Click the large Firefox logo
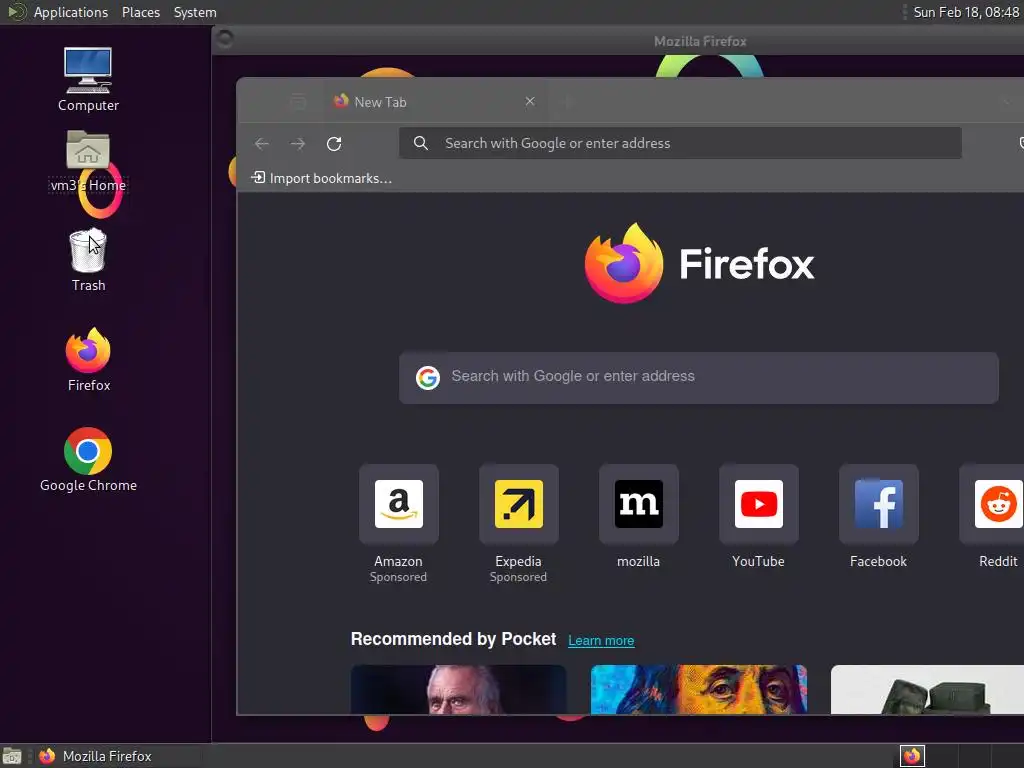The width and height of the screenshot is (1024, 768). [x=624, y=263]
